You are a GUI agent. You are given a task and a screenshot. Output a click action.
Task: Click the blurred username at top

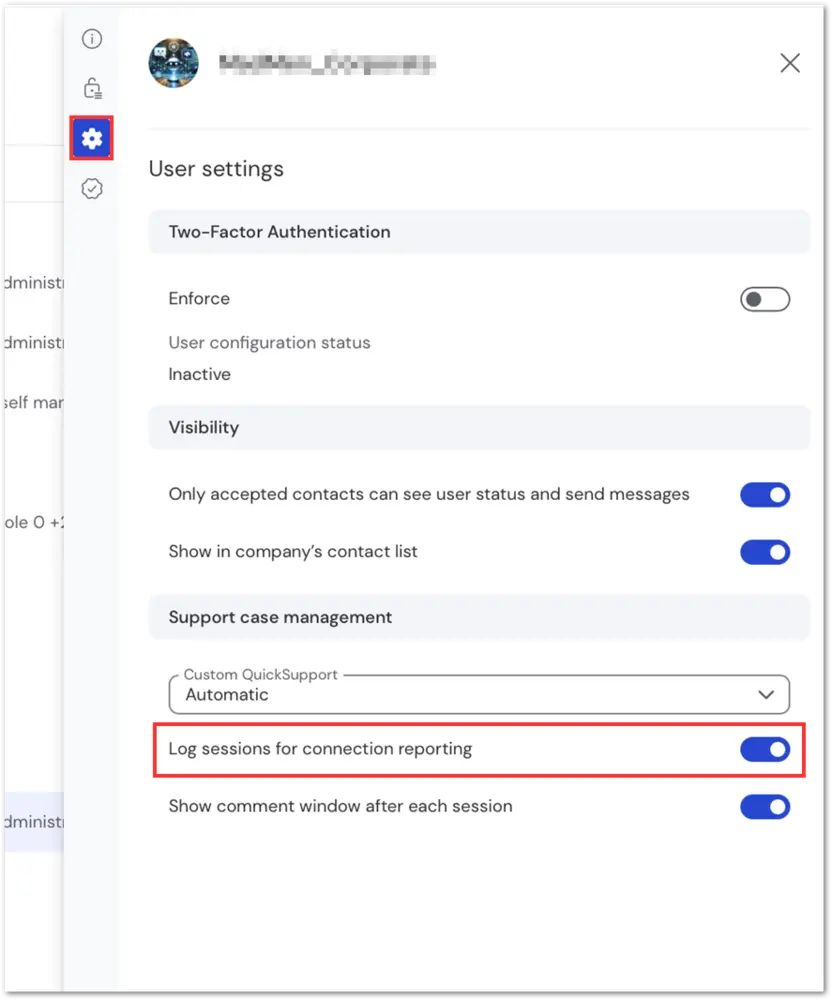pyautogui.click(x=327, y=64)
